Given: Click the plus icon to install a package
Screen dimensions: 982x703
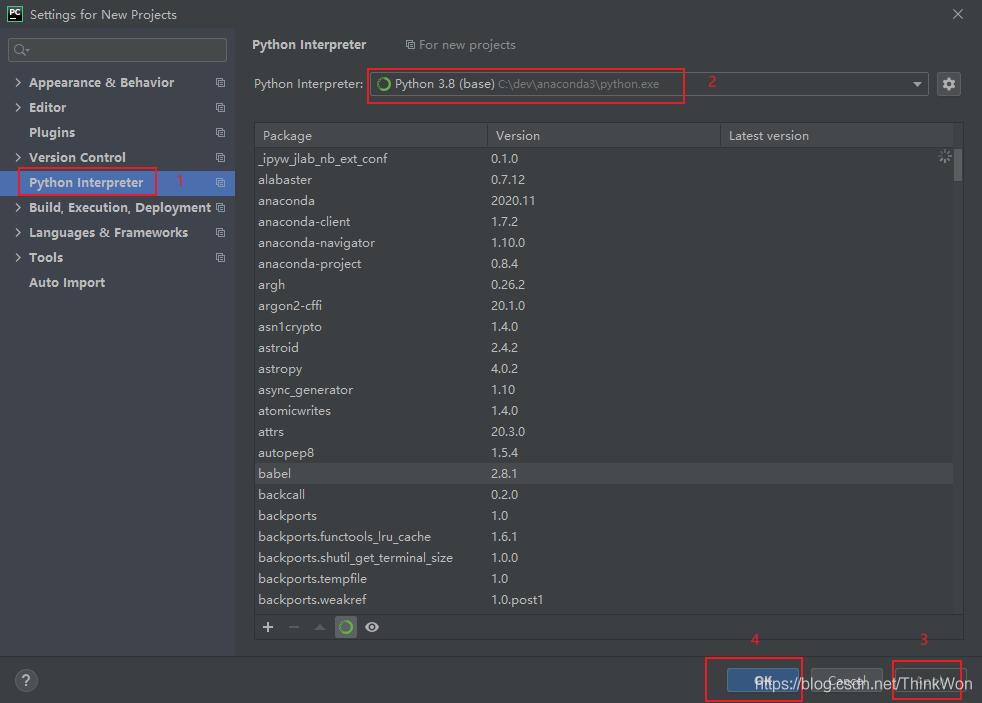Looking at the screenshot, I should 268,627.
